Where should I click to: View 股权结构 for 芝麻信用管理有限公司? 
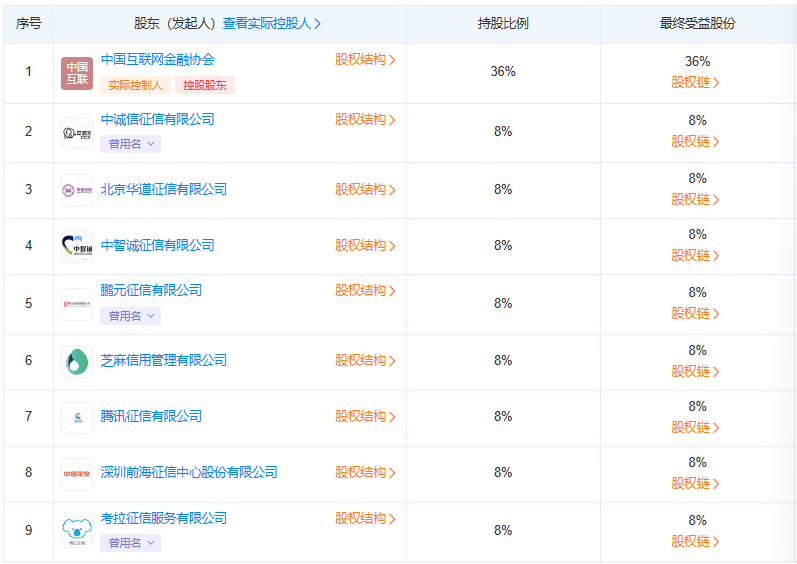tap(365, 360)
